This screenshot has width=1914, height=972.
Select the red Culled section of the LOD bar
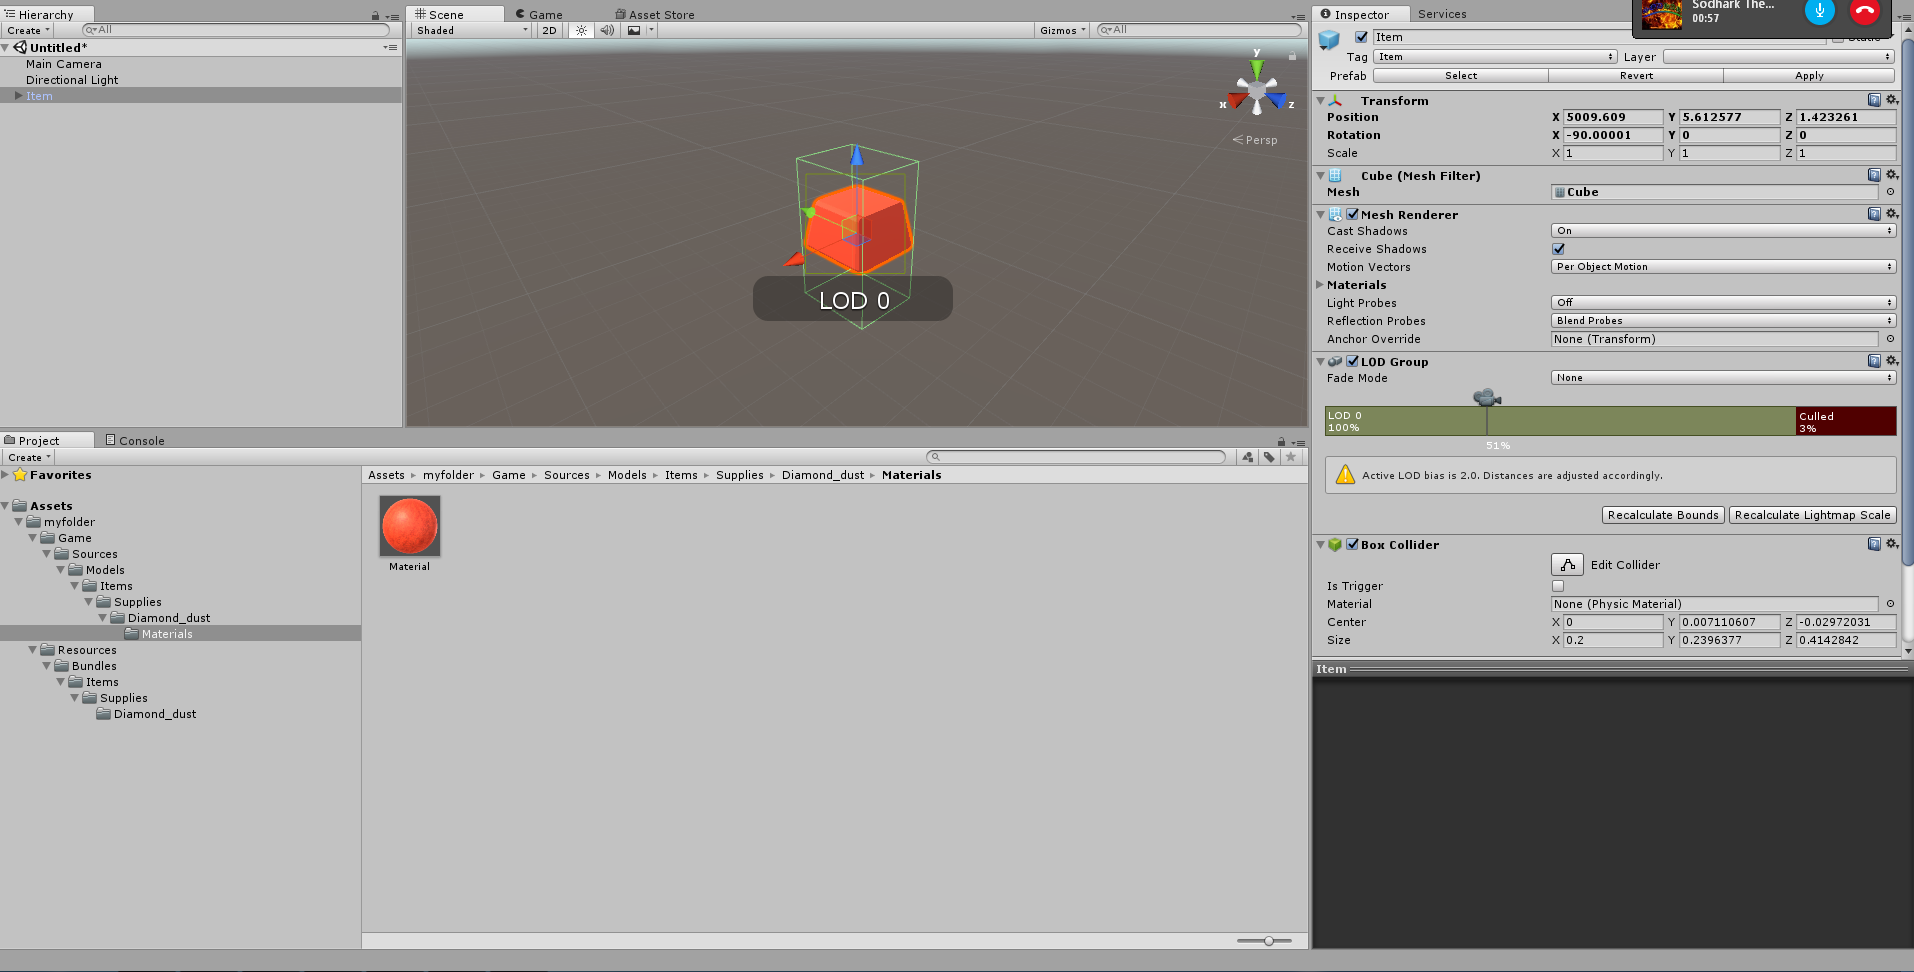tap(1845, 421)
